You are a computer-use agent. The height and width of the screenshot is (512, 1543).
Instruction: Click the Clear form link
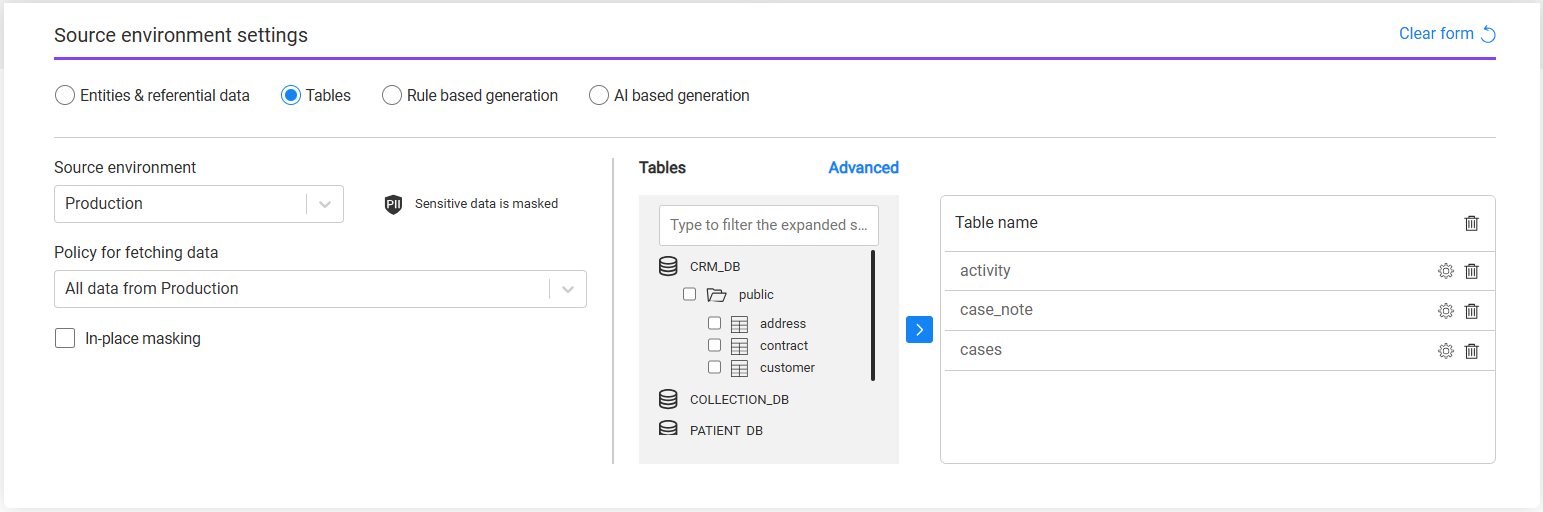tap(1446, 34)
